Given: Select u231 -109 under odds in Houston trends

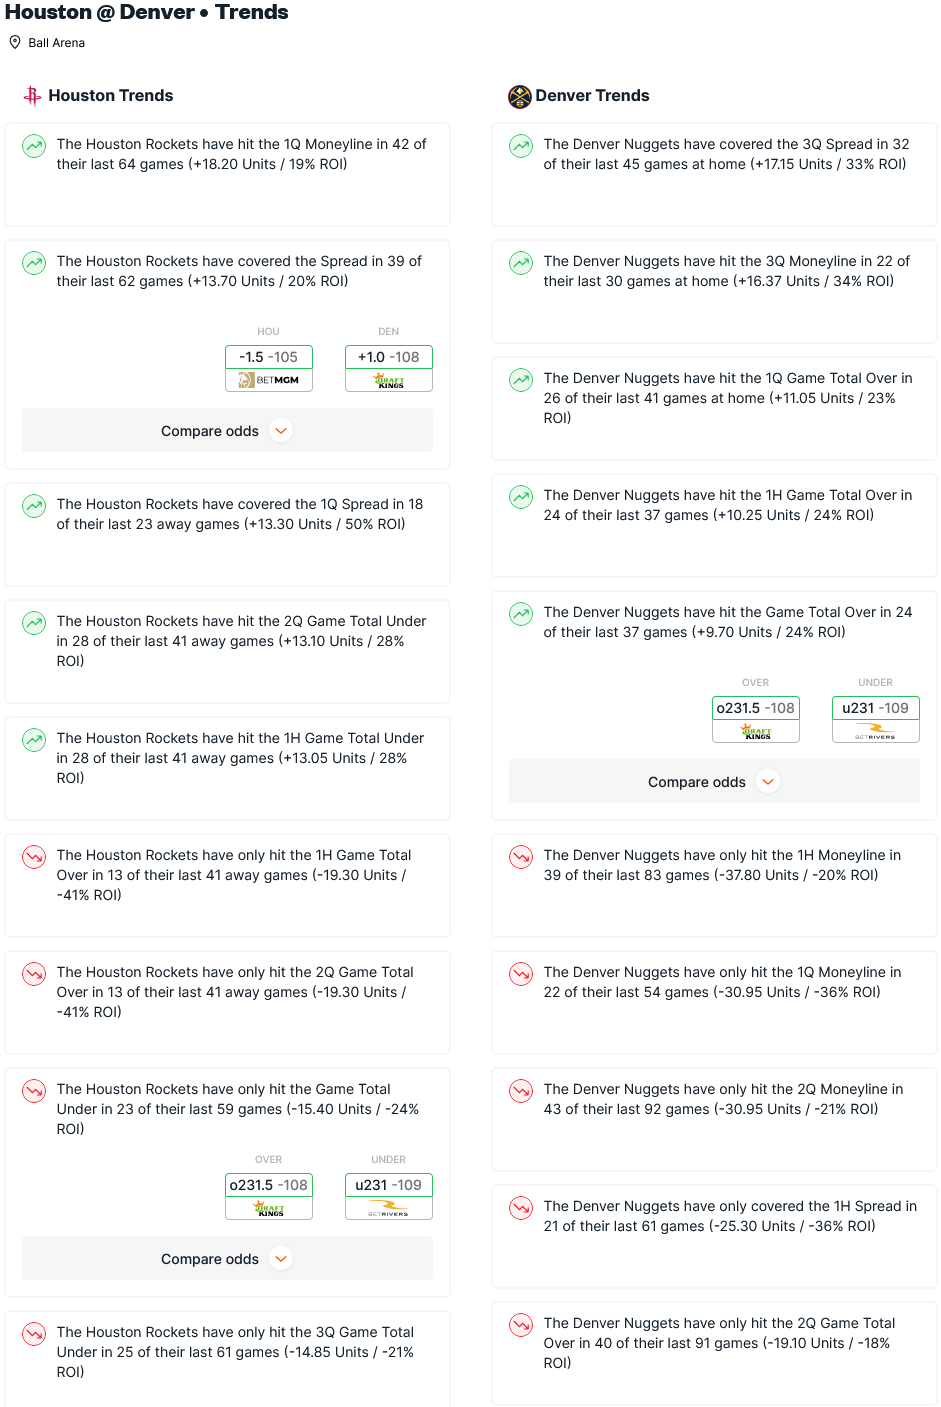Looking at the screenshot, I should click(x=389, y=1185).
